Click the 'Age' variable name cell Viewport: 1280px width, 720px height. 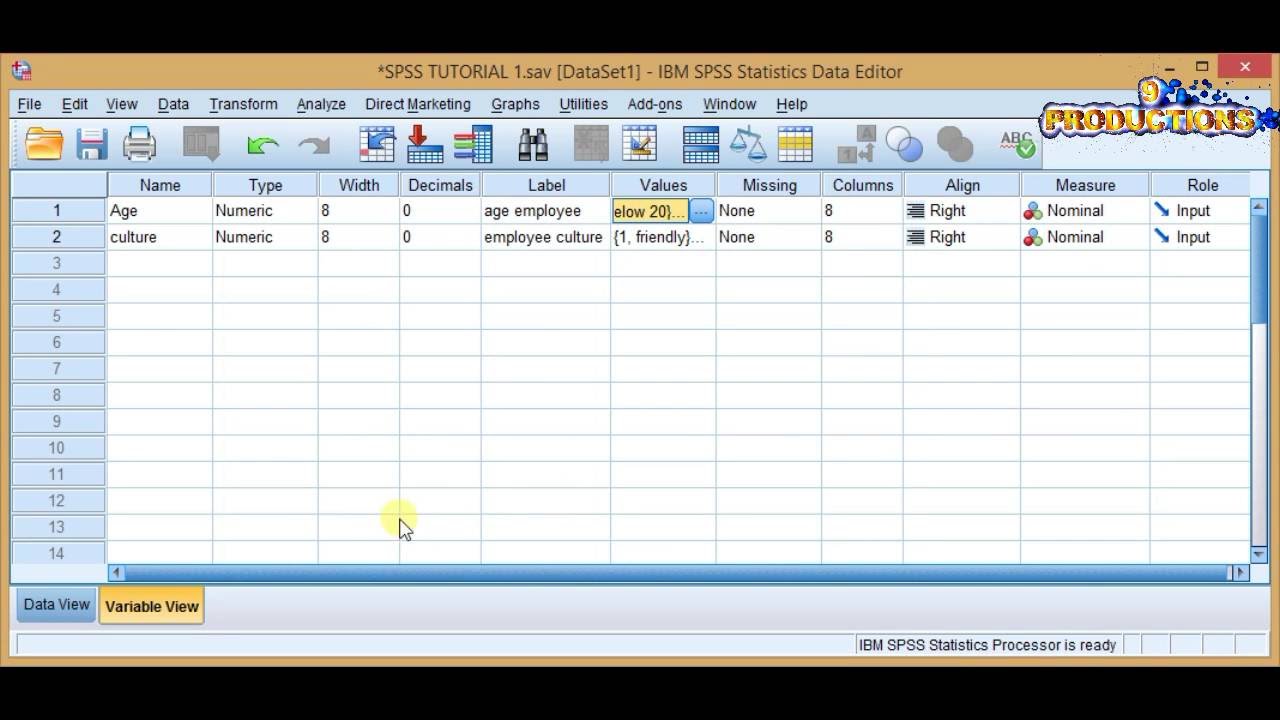(160, 211)
